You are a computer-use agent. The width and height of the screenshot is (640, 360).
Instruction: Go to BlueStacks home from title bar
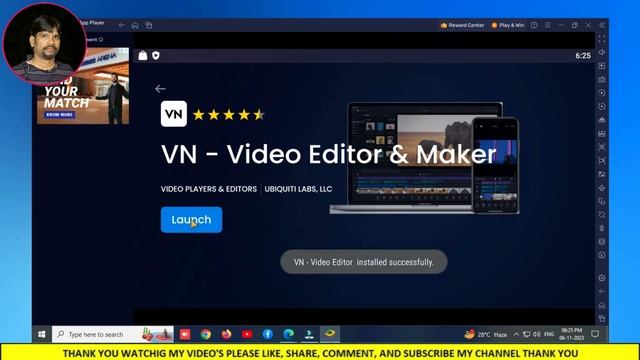[135, 25]
